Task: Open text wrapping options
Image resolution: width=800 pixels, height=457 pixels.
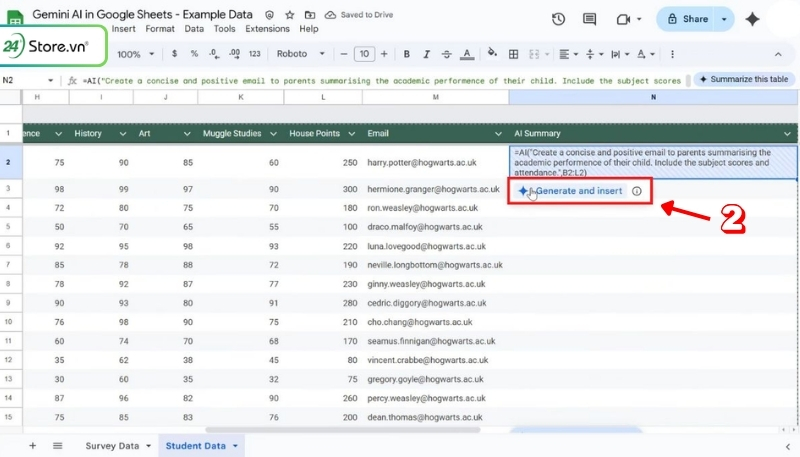Action: point(620,54)
